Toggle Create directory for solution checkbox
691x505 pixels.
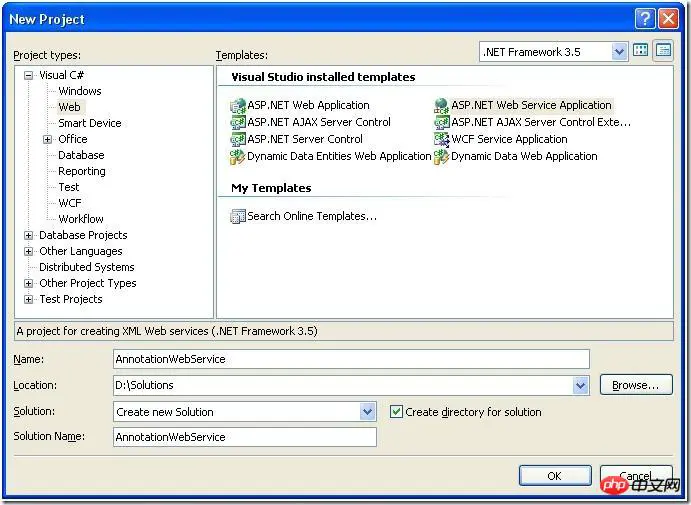396,412
